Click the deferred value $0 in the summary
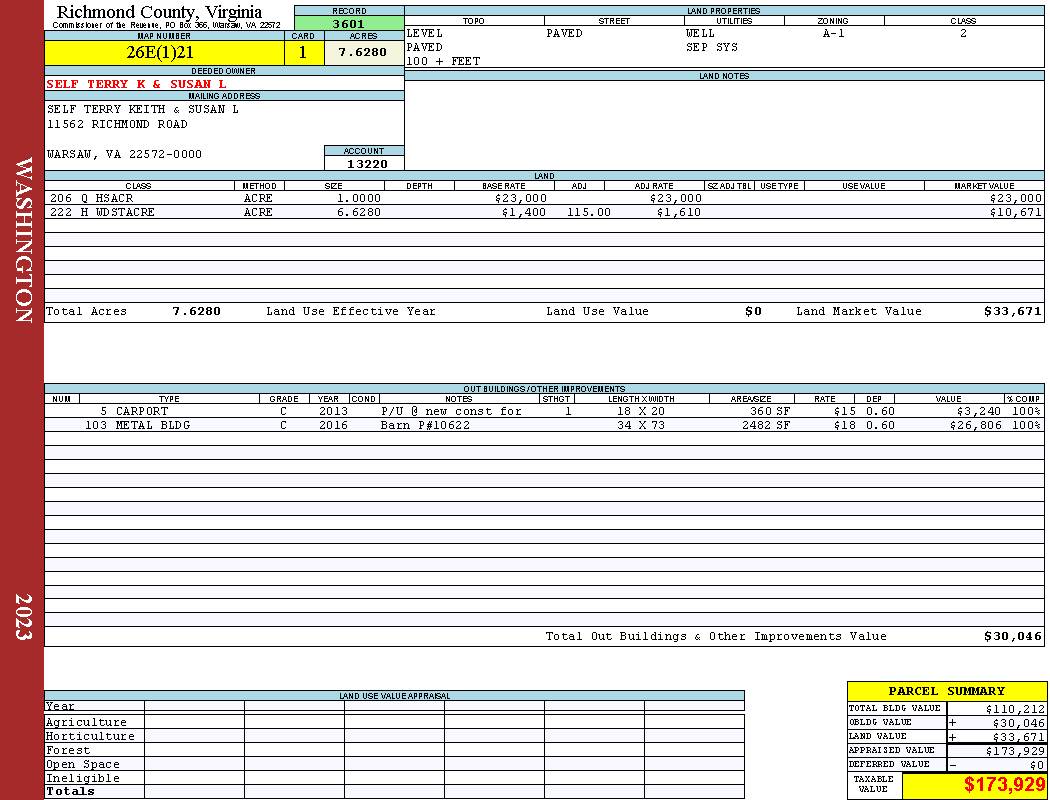Image resolution: width=1050 pixels, height=800 pixels. (1037, 765)
